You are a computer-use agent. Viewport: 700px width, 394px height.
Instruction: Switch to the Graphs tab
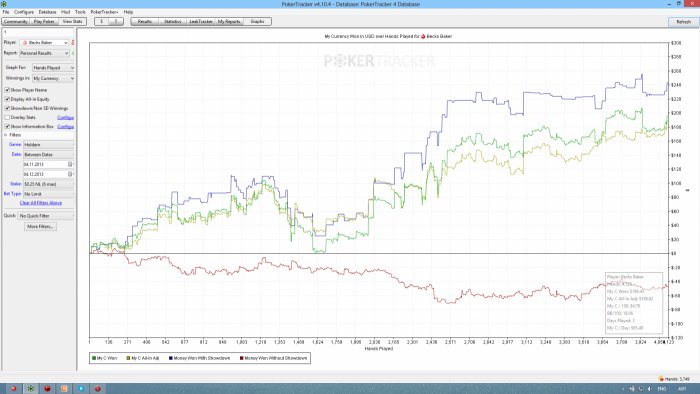point(257,21)
